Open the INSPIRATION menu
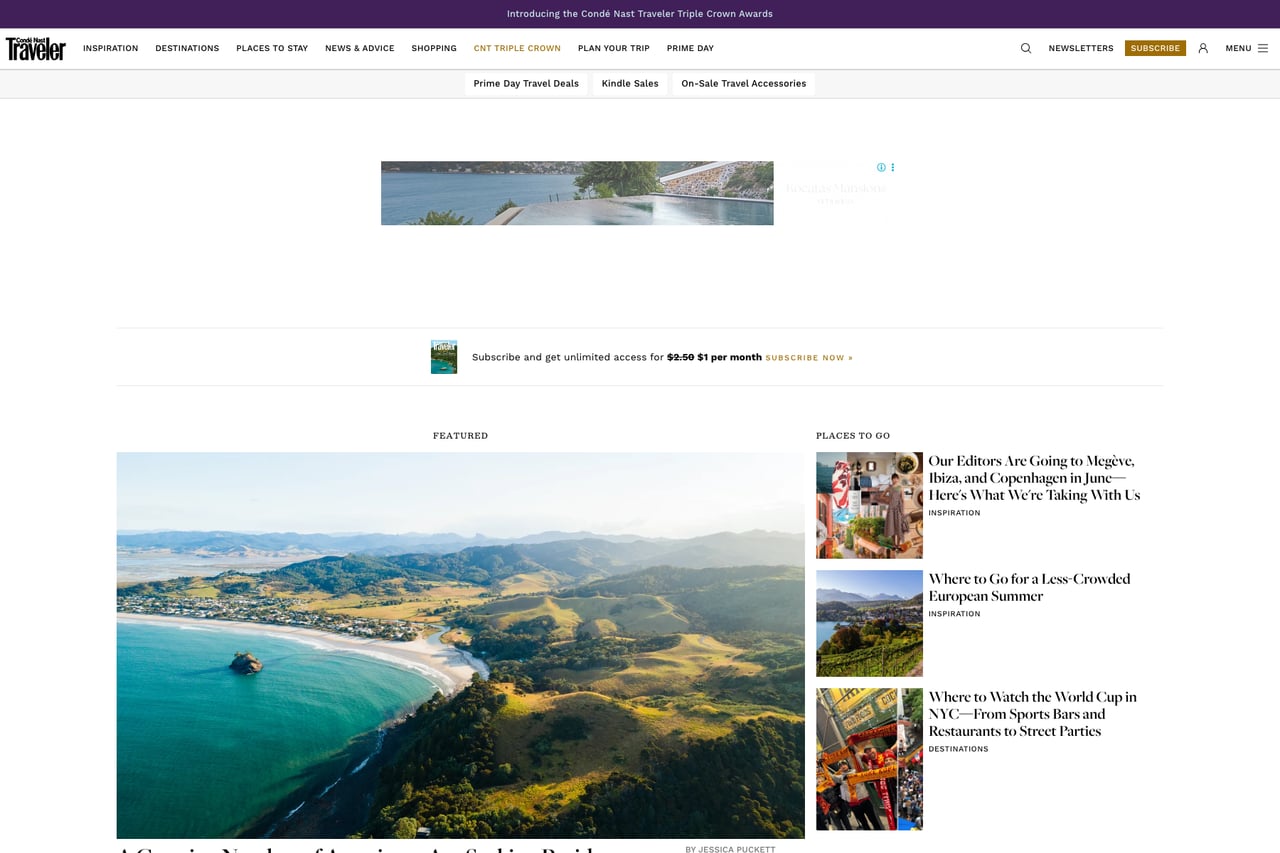Image resolution: width=1280 pixels, height=853 pixels. (111, 48)
